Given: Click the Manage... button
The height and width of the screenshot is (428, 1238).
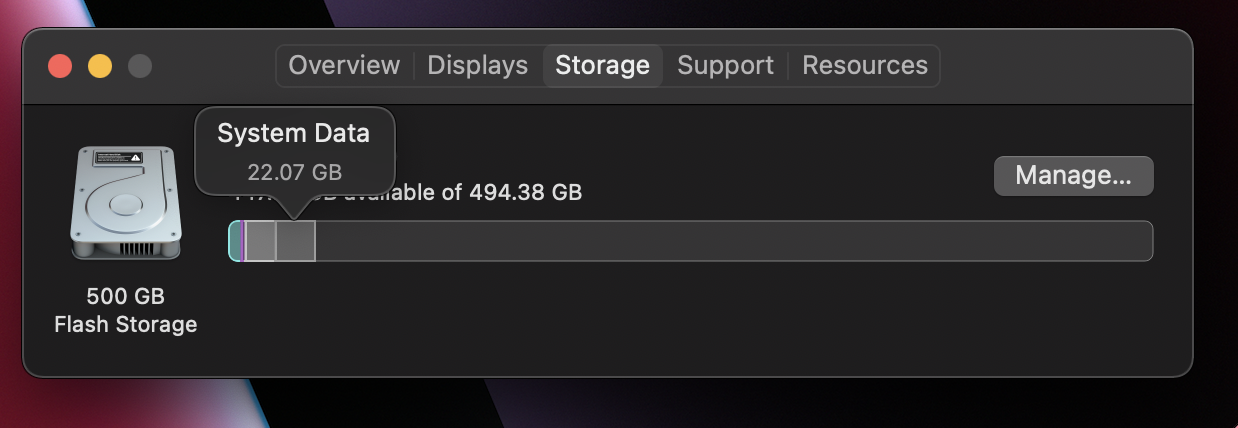Looking at the screenshot, I should 1073,176.
